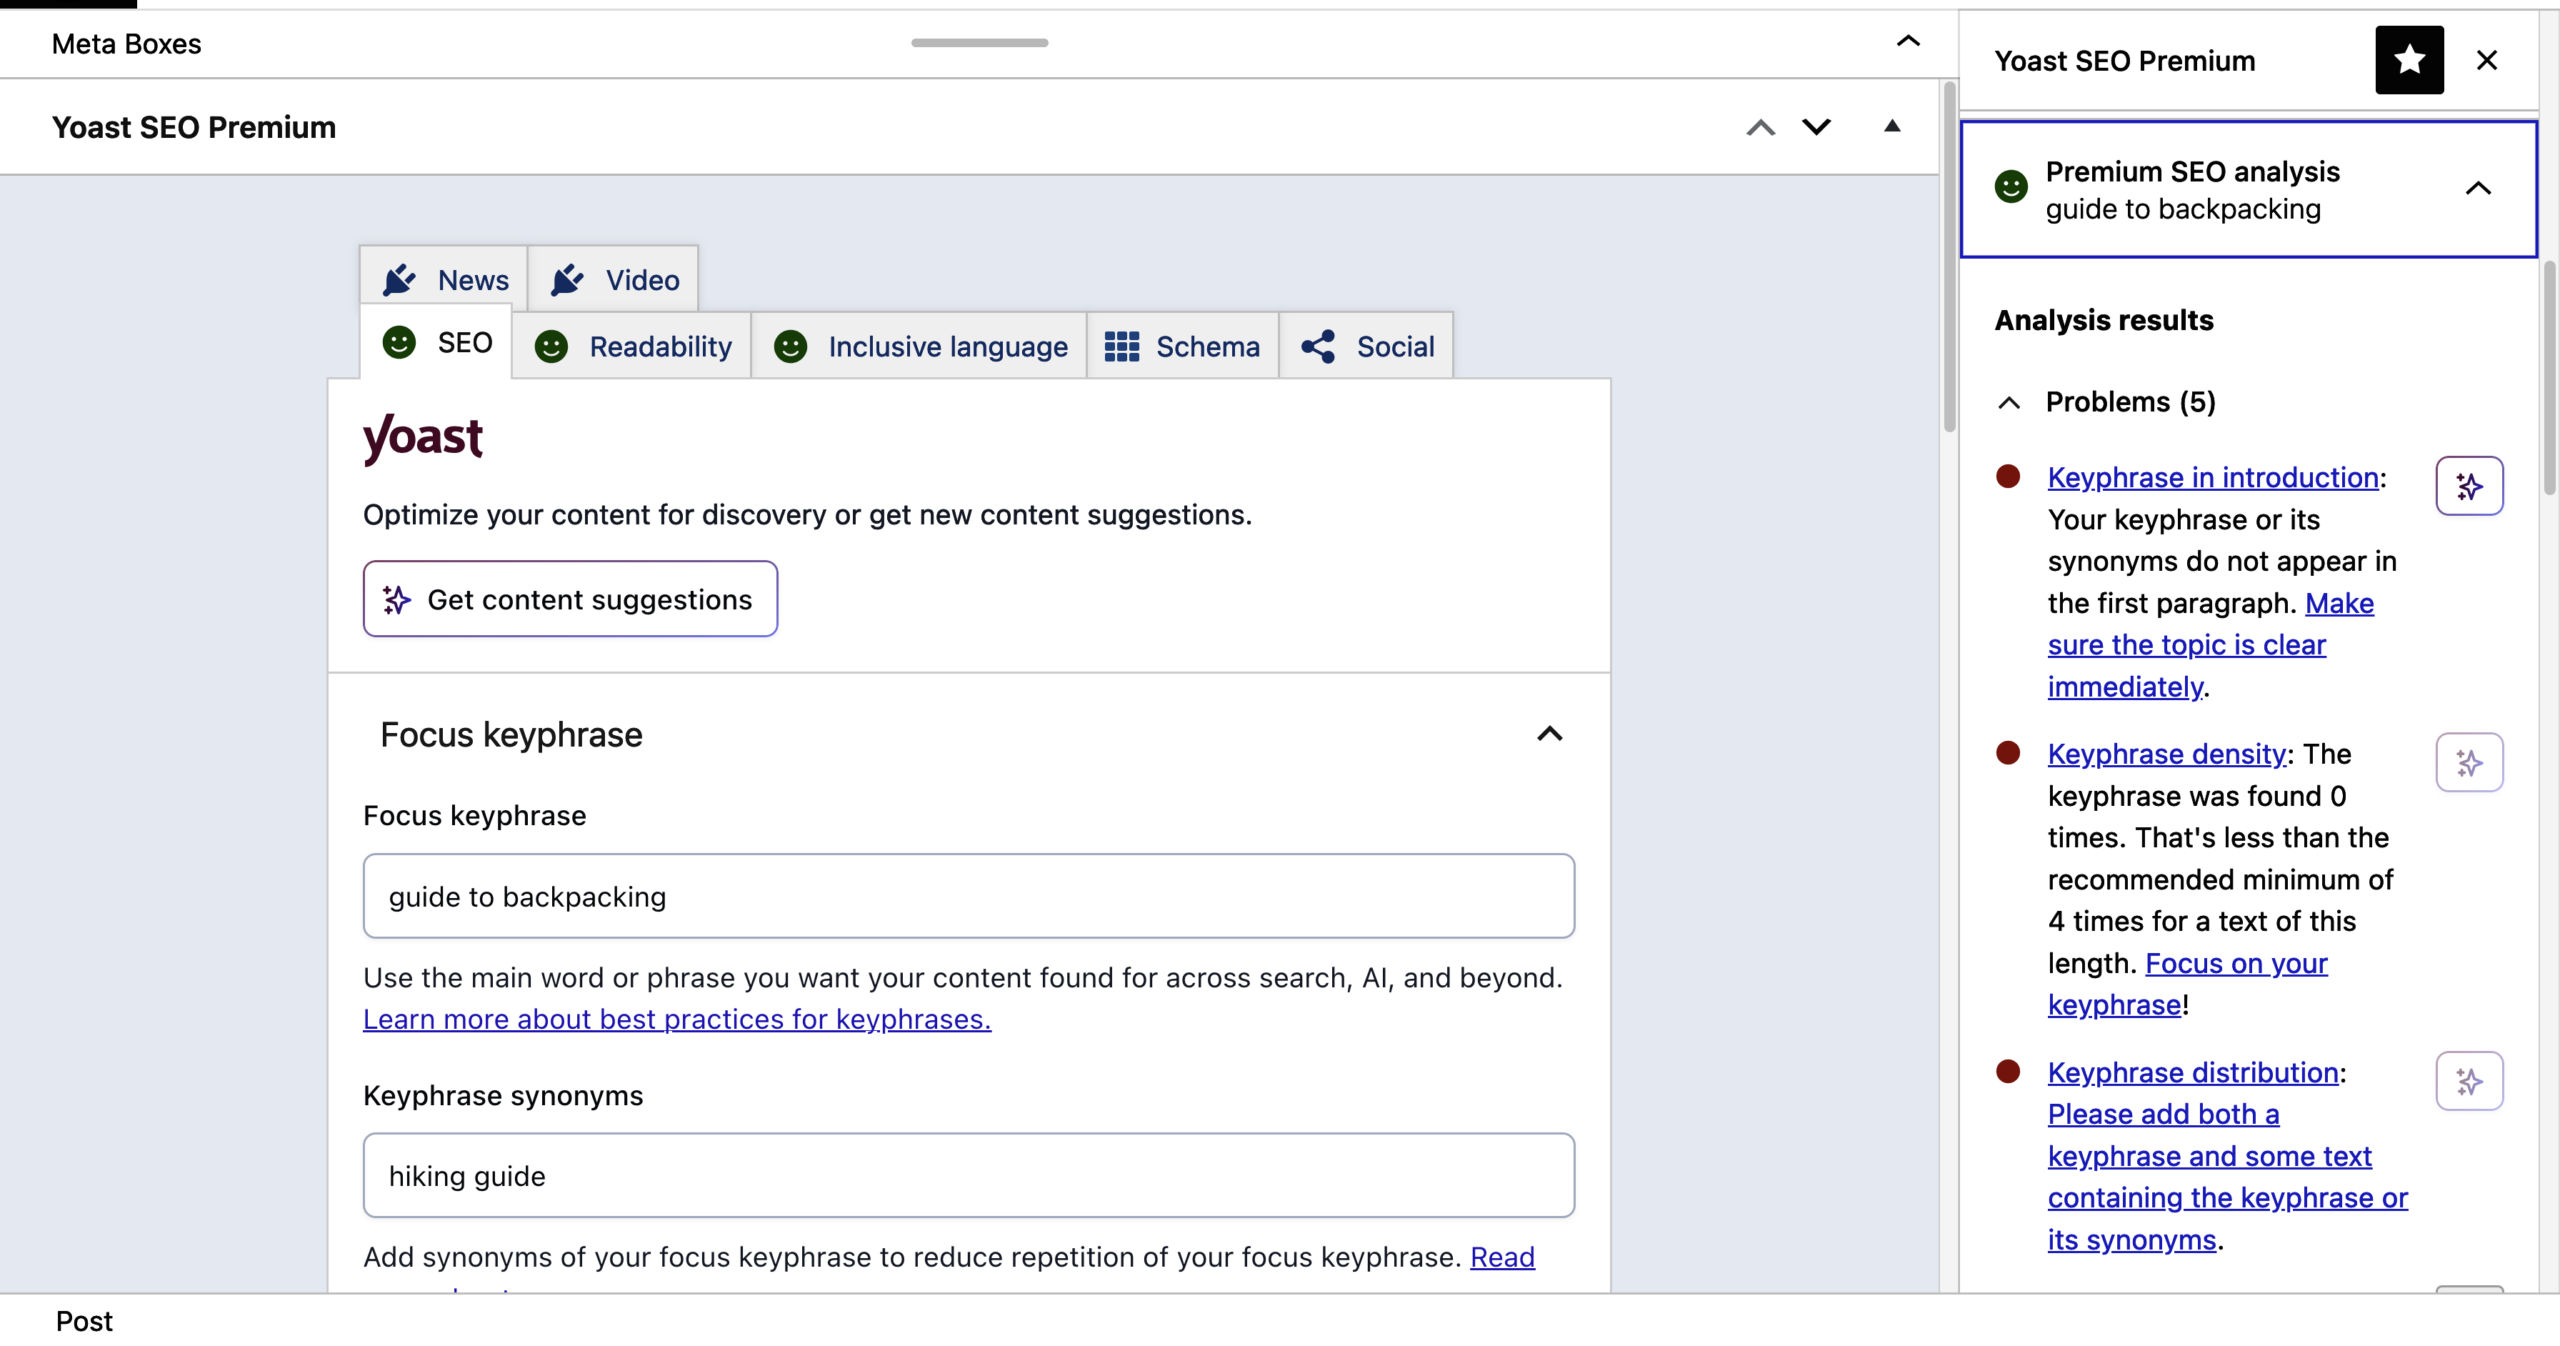Image resolution: width=2560 pixels, height=1346 pixels.
Task: Collapse the Meta Boxes panel
Action: point(1908,42)
